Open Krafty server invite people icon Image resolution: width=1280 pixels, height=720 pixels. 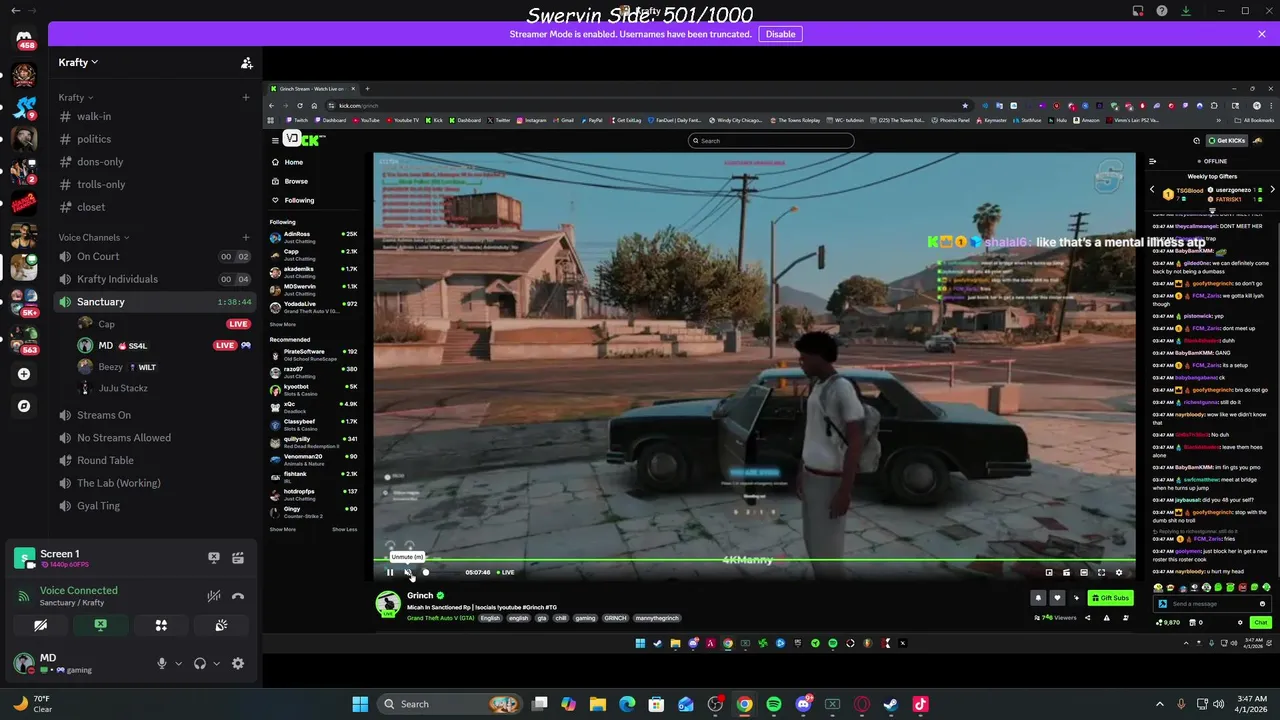pos(246,62)
